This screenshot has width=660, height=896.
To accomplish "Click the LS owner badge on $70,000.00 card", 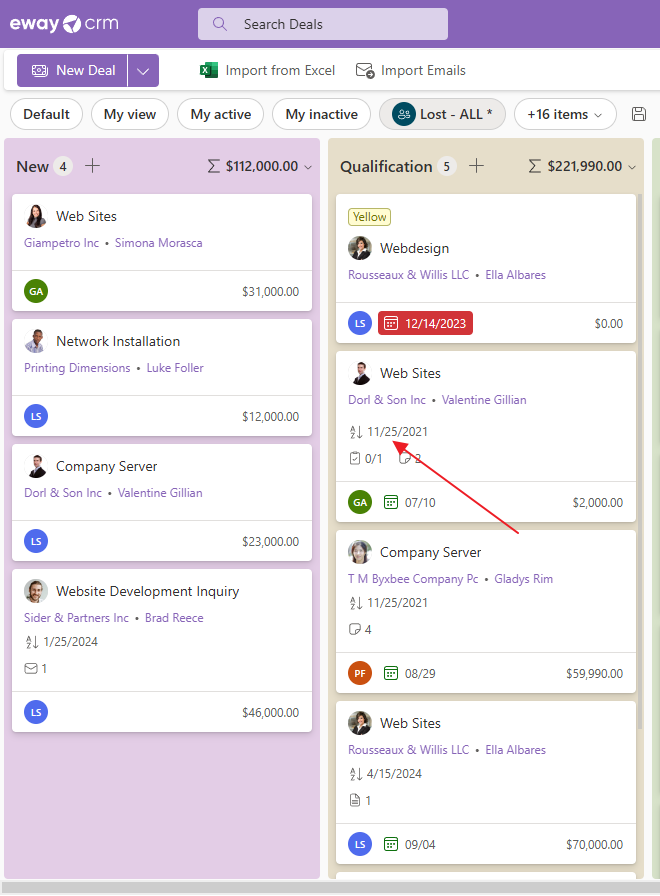I will tap(360, 844).
